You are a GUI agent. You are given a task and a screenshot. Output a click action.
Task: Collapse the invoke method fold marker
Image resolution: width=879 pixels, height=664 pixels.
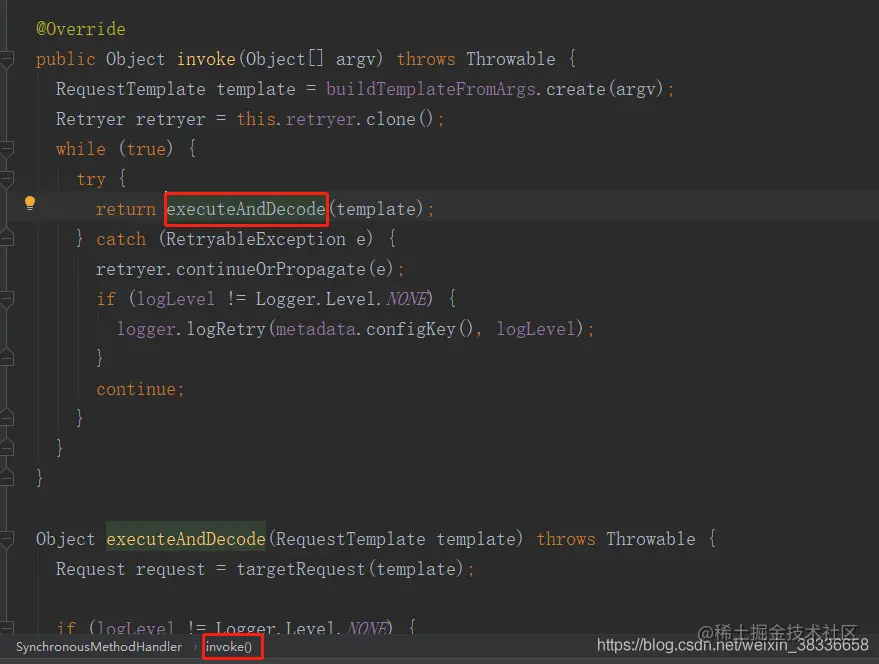7,59
